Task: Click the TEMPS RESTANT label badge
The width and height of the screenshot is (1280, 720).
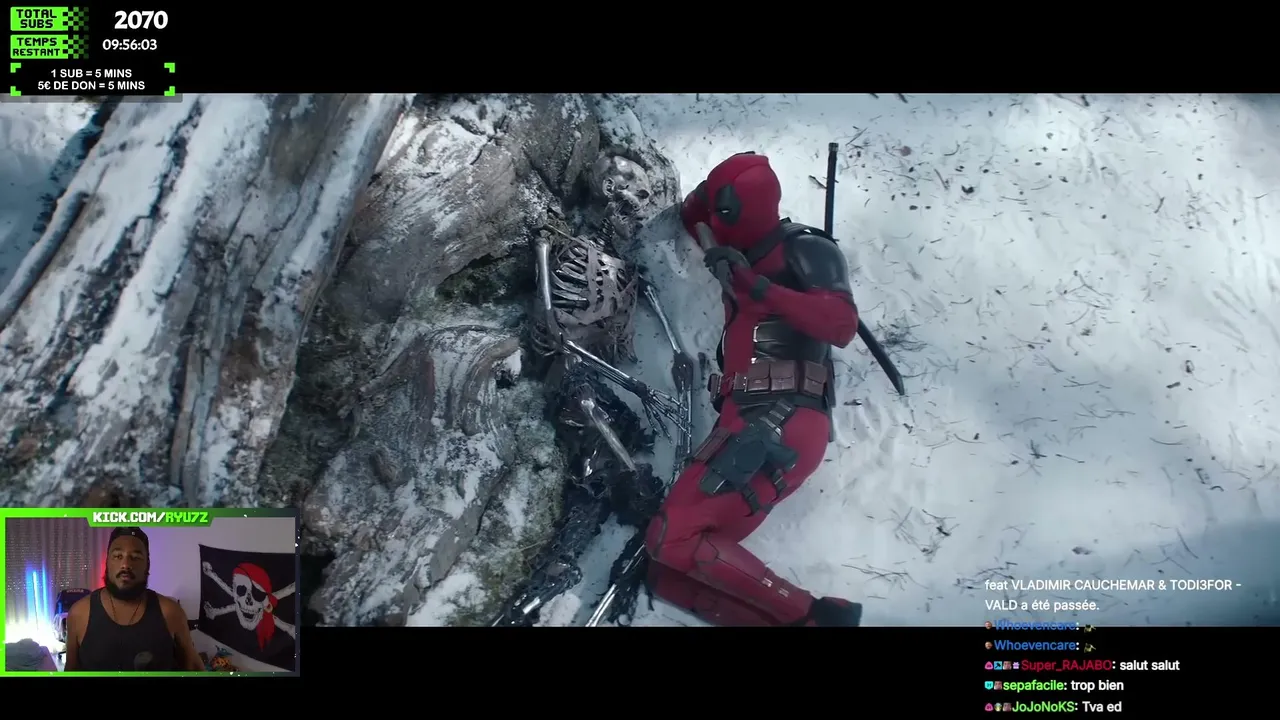Action: click(x=49, y=46)
